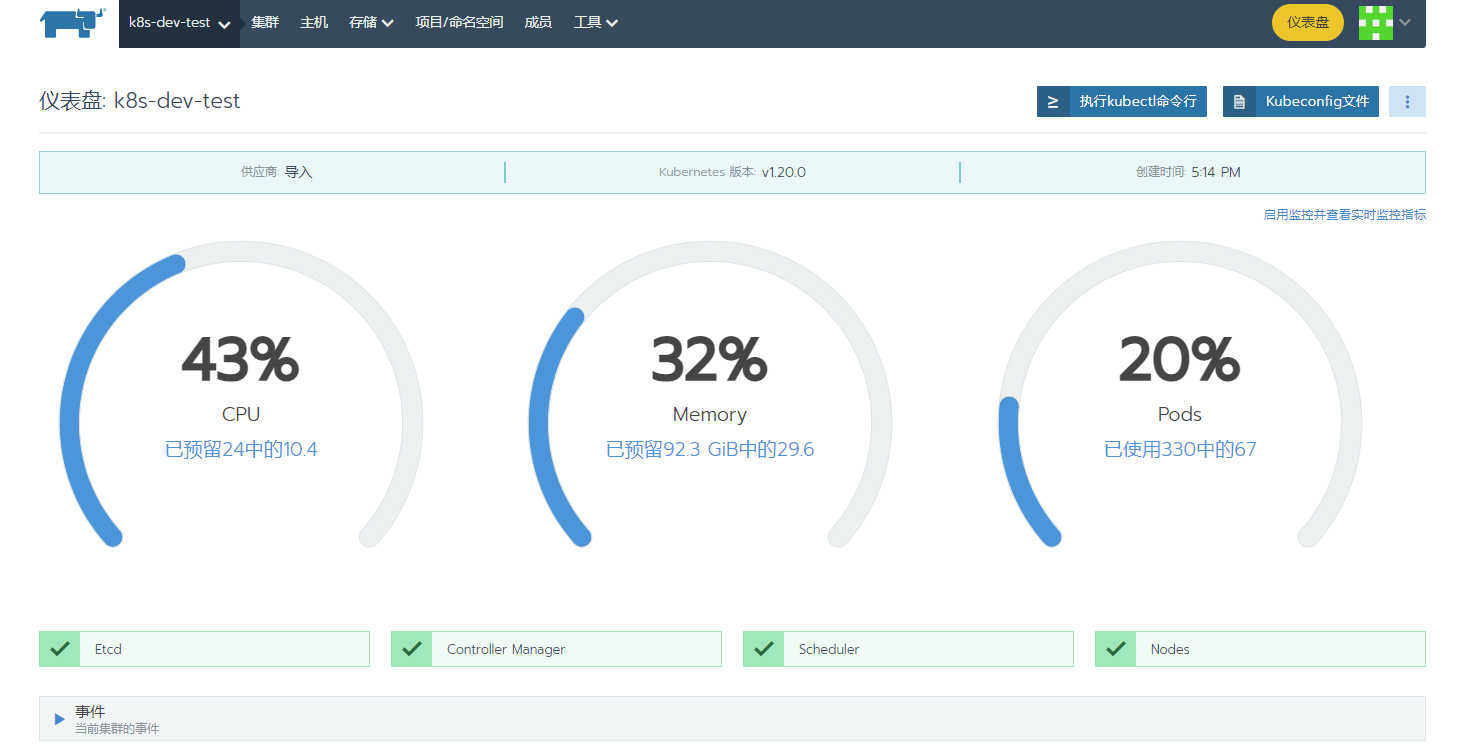Click the Kubeconfig file document icon
The height and width of the screenshot is (750, 1461).
tap(1239, 102)
